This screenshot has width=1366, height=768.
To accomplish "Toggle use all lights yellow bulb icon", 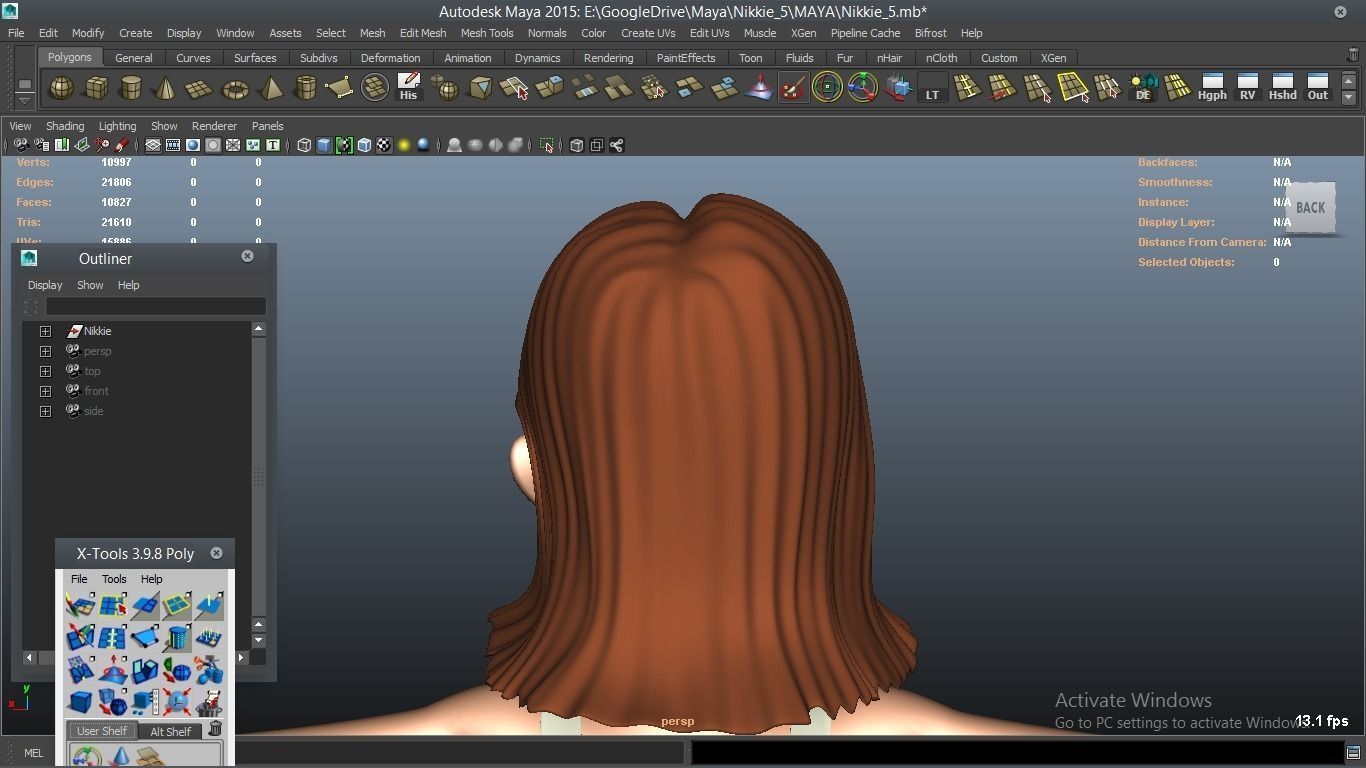I will point(404,145).
